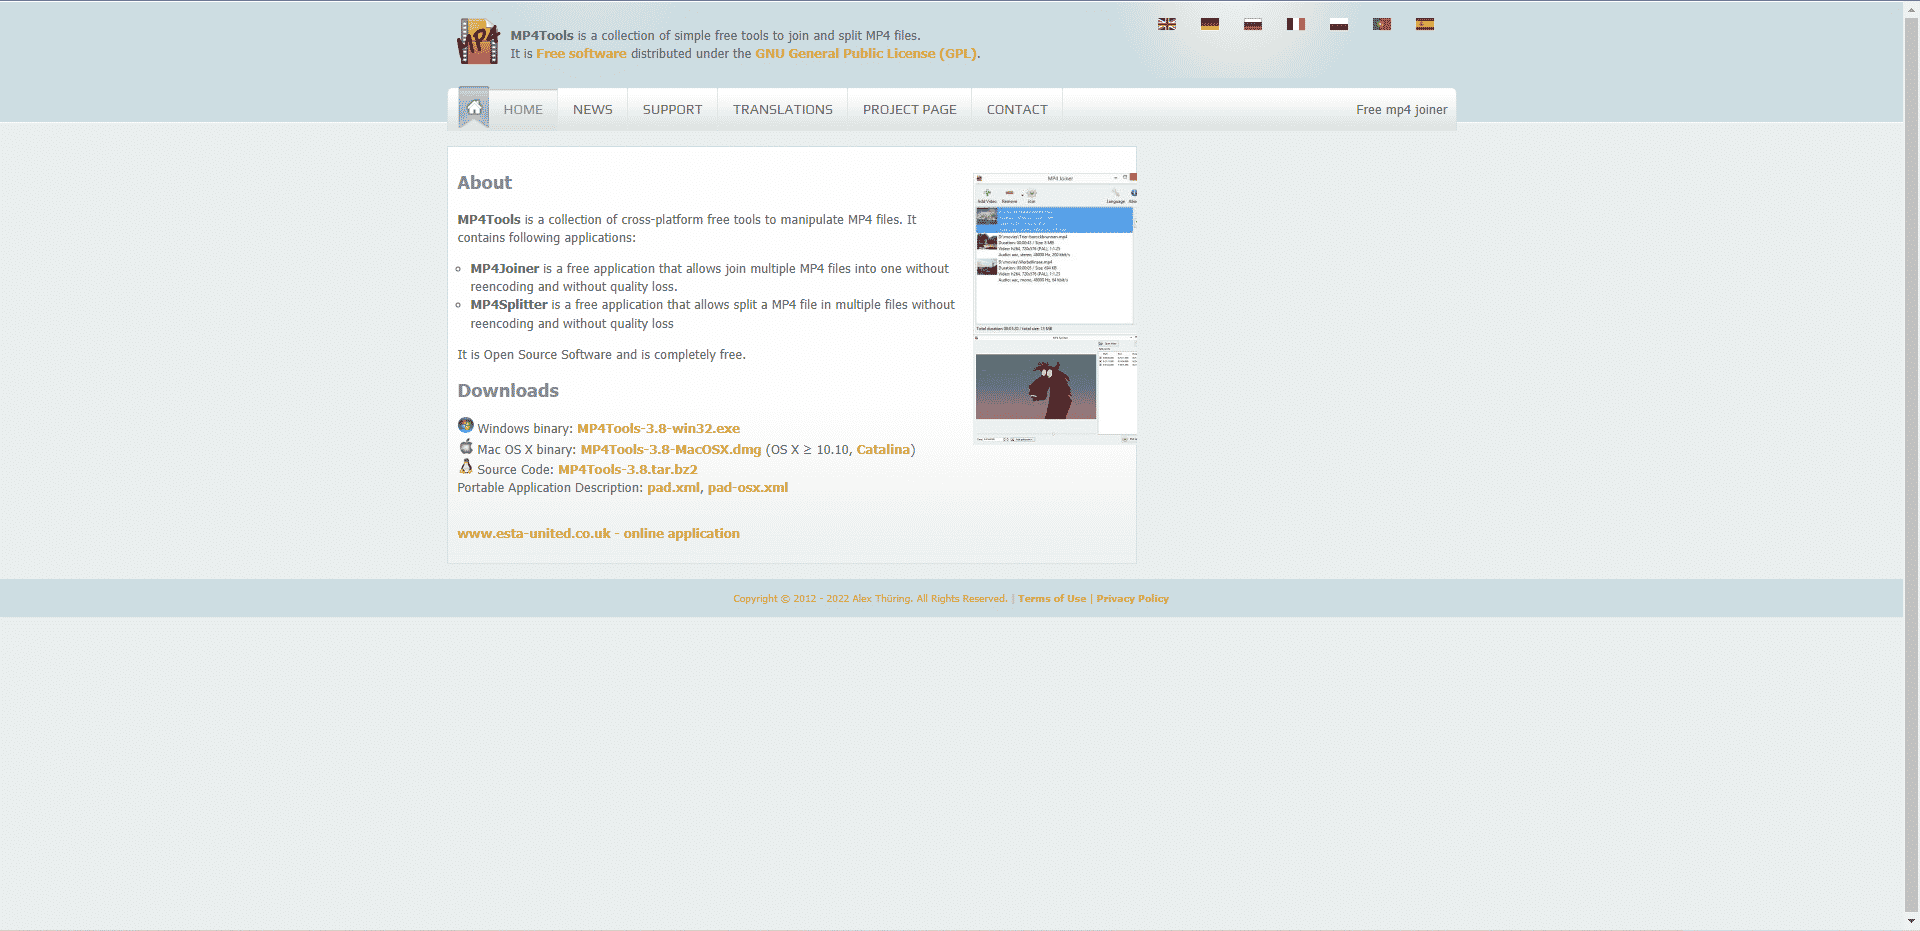Open the Privacy Policy footer link
The image size is (1920, 931).
tap(1133, 599)
